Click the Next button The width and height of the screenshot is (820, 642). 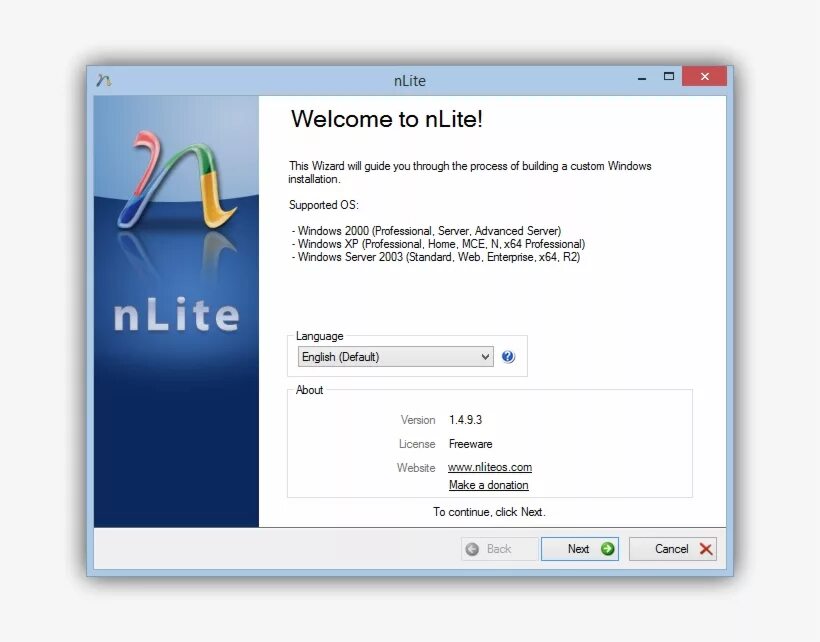tap(579, 548)
